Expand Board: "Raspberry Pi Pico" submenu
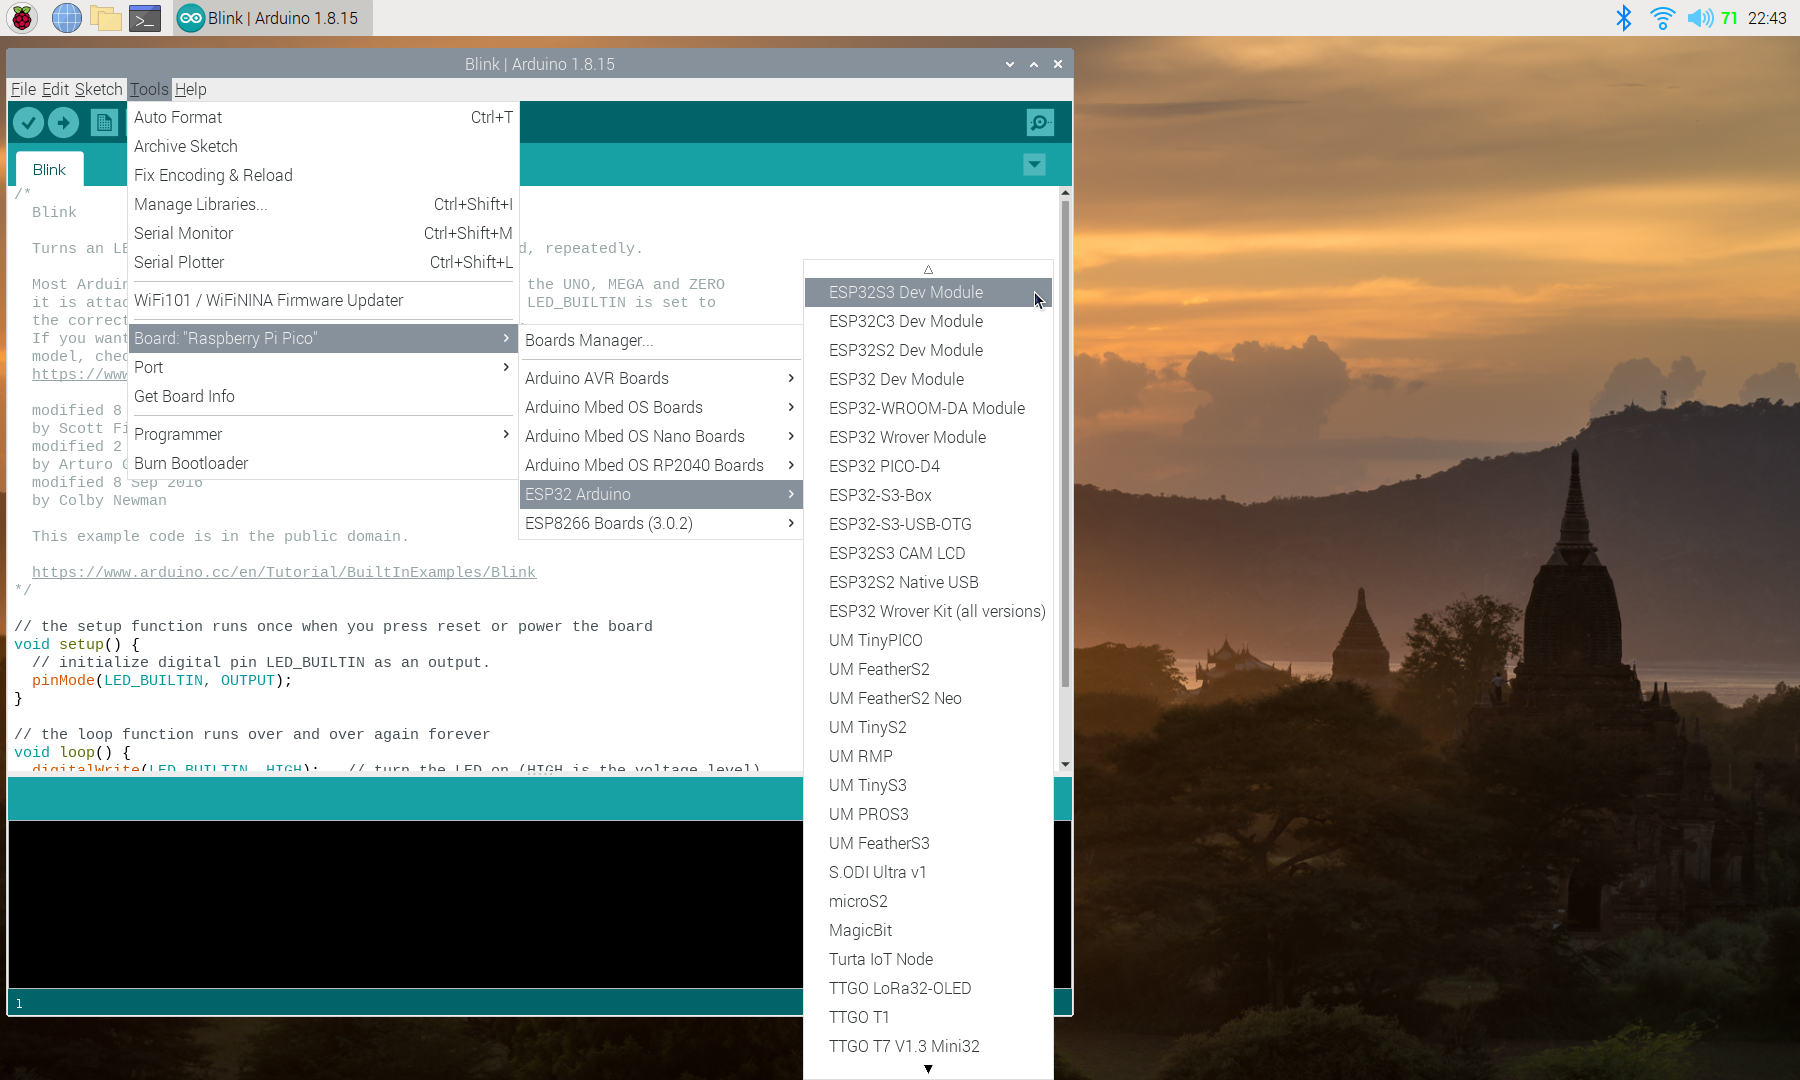Screen dimensions: 1800x1080 (323, 338)
